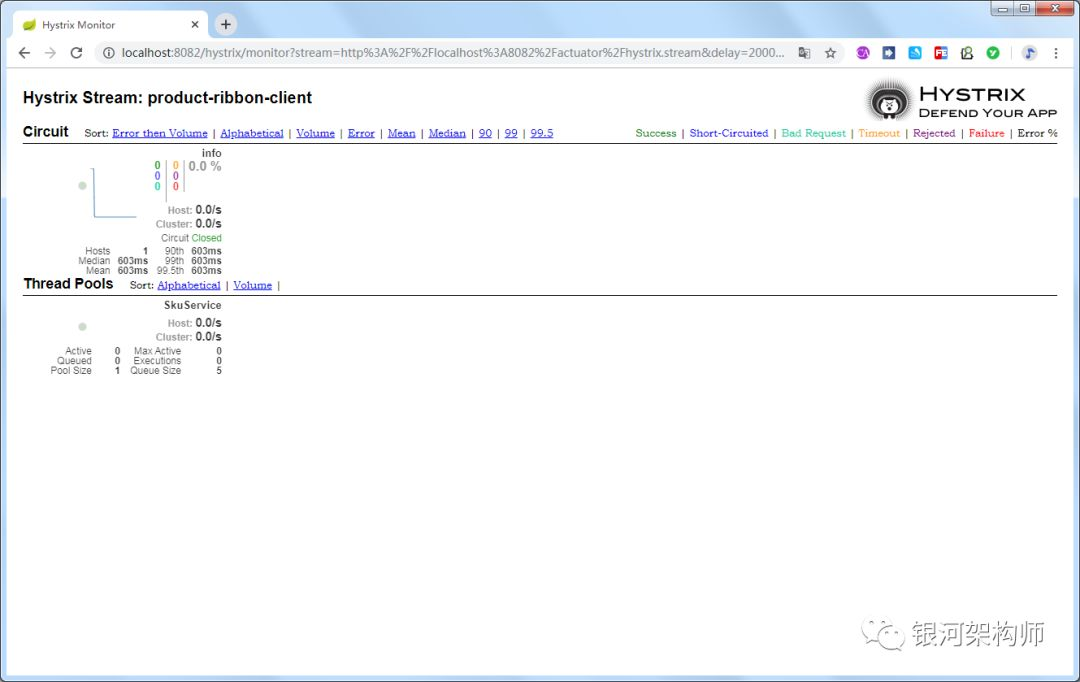View site information icon beside the URL
This screenshot has height=682, width=1080.
pos(108,53)
